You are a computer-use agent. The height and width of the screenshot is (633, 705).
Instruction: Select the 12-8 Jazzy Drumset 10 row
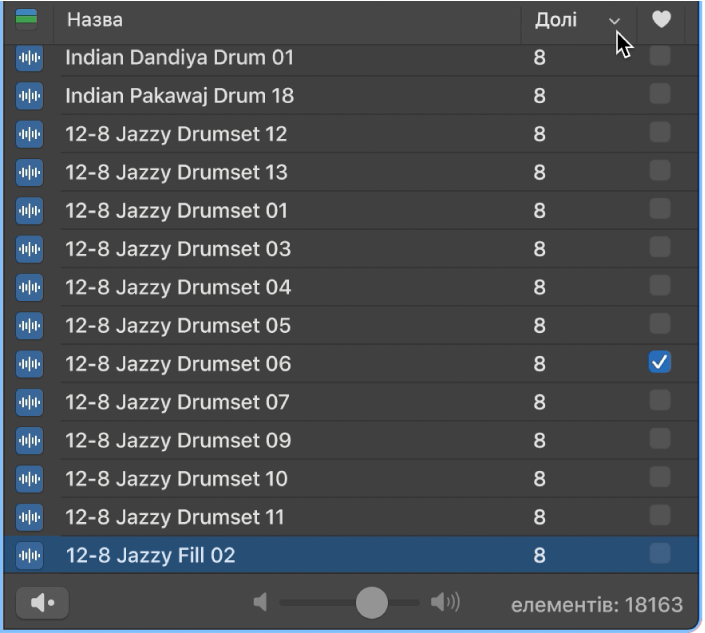(x=177, y=479)
